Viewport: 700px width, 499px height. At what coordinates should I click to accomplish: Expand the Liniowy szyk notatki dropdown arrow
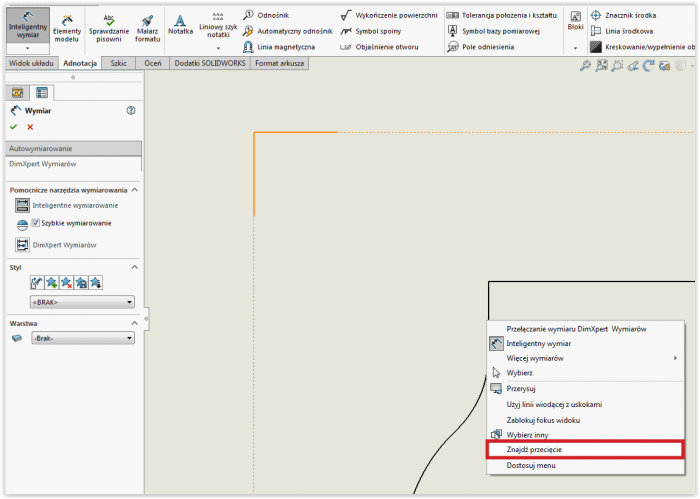click(218, 48)
